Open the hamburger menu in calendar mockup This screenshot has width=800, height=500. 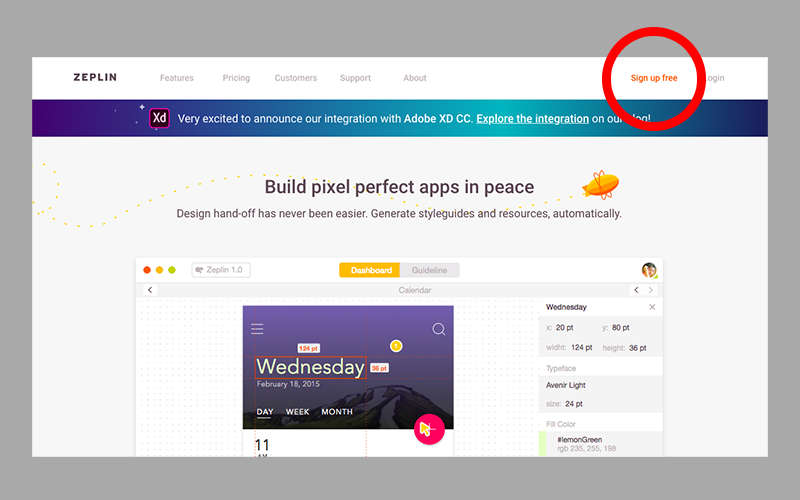coord(257,329)
